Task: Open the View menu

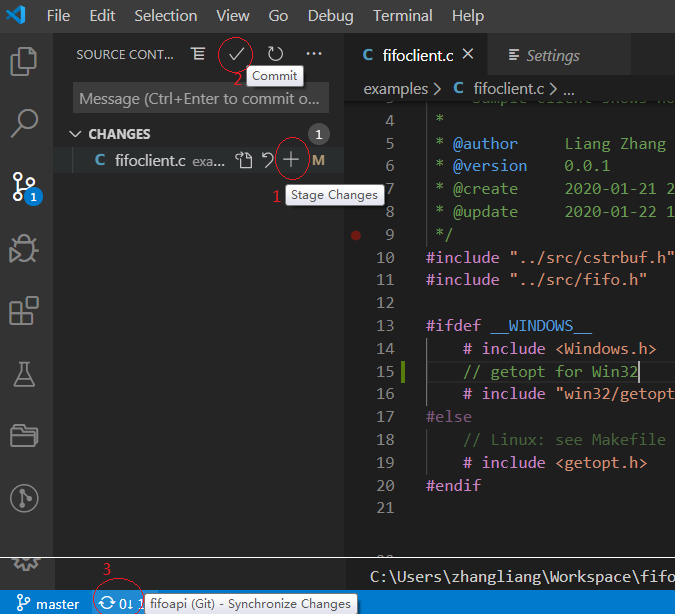Action: click(232, 16)
